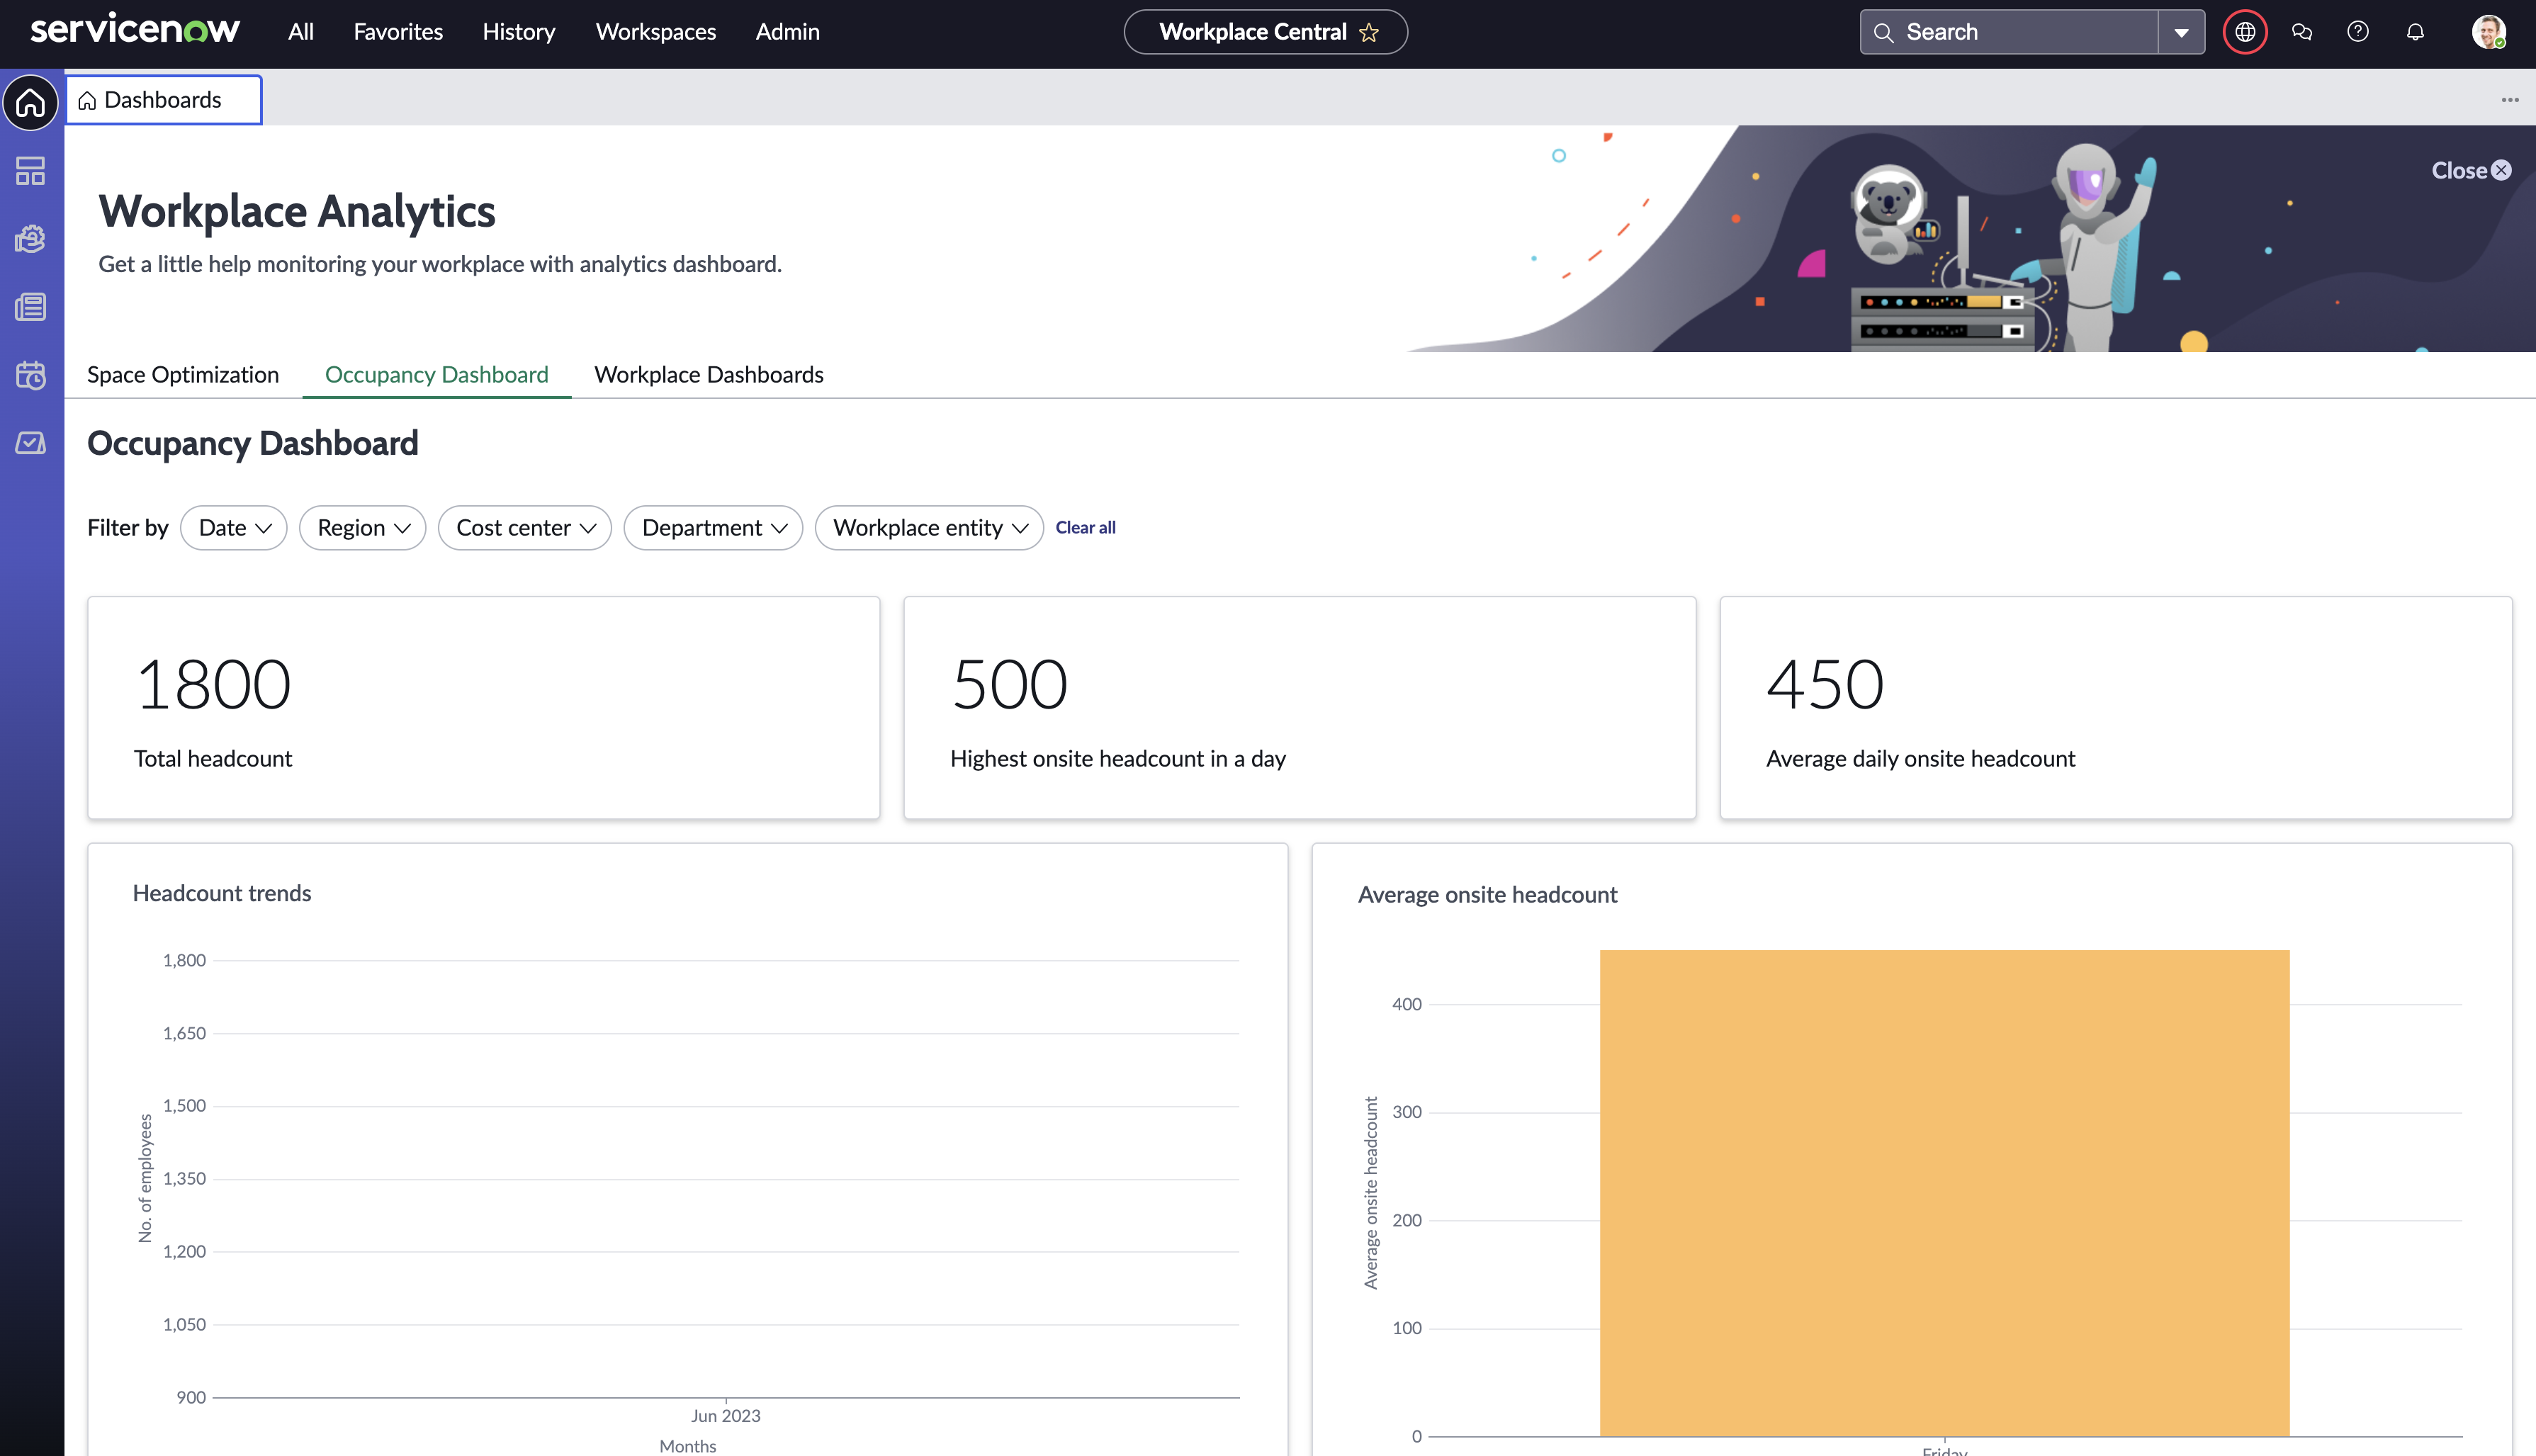Close the Workplace Analytics banner
Image resolution: width=2536 pixels, height=1456 pixels.
click(x=2471, y=170)
